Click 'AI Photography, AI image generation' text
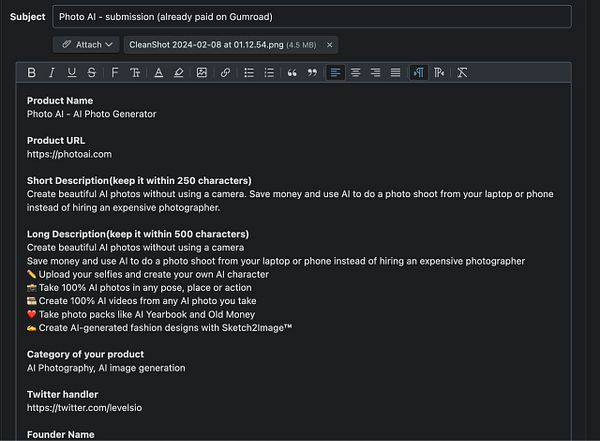This screenshot has height=441, width=600. (x=106, y=368)
